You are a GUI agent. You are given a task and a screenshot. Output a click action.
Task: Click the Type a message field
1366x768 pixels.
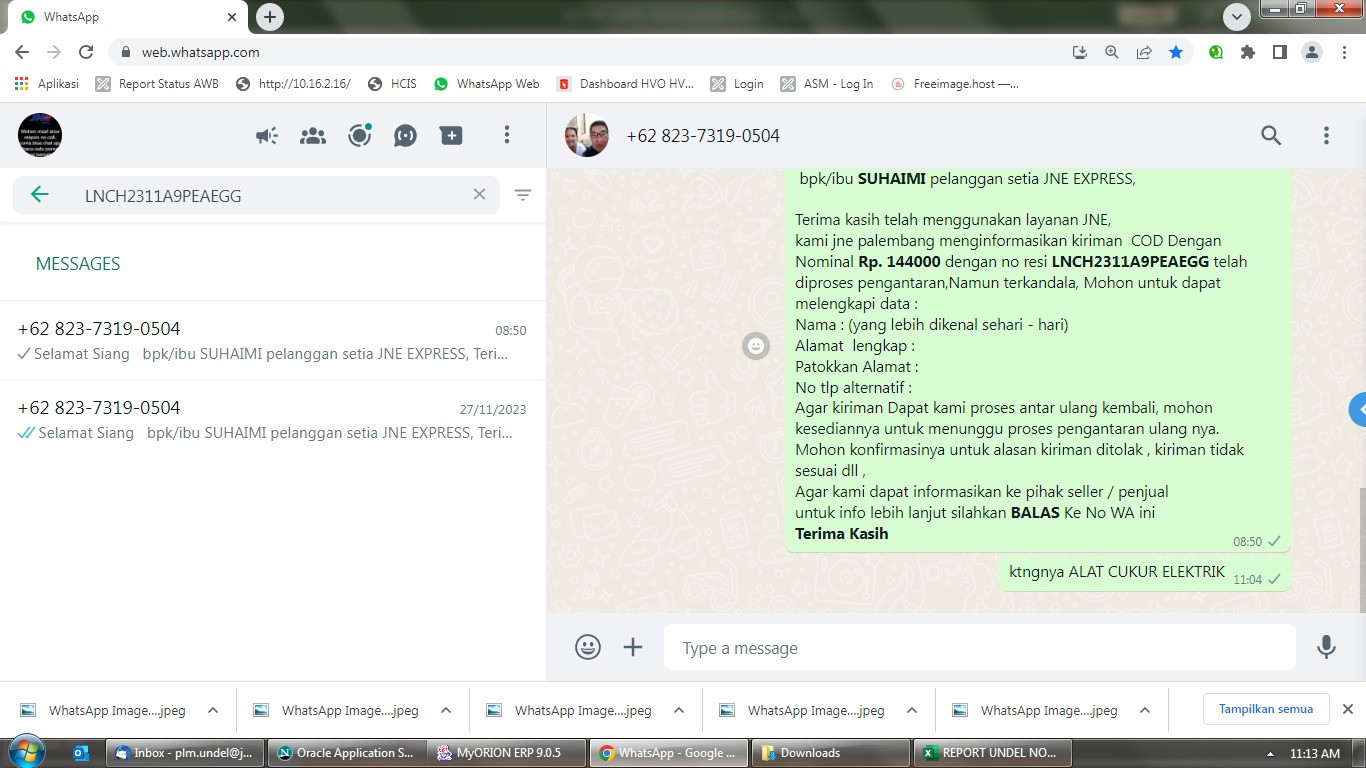[x=980, y=648]
